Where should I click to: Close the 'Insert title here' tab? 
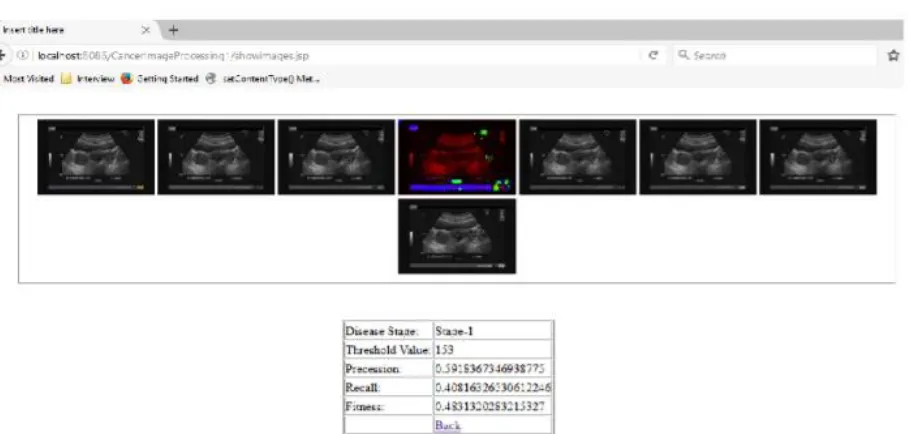coord(146,30)
